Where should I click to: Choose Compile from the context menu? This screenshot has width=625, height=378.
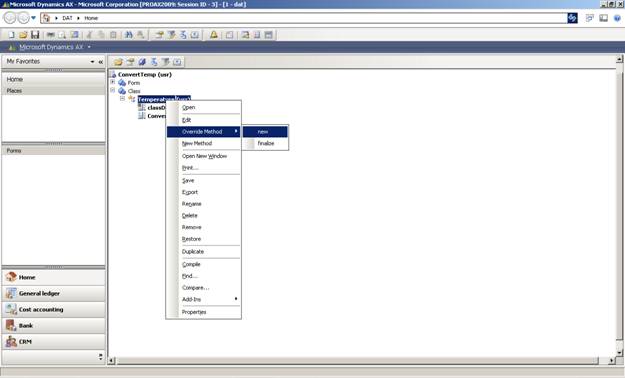[203, 264]
